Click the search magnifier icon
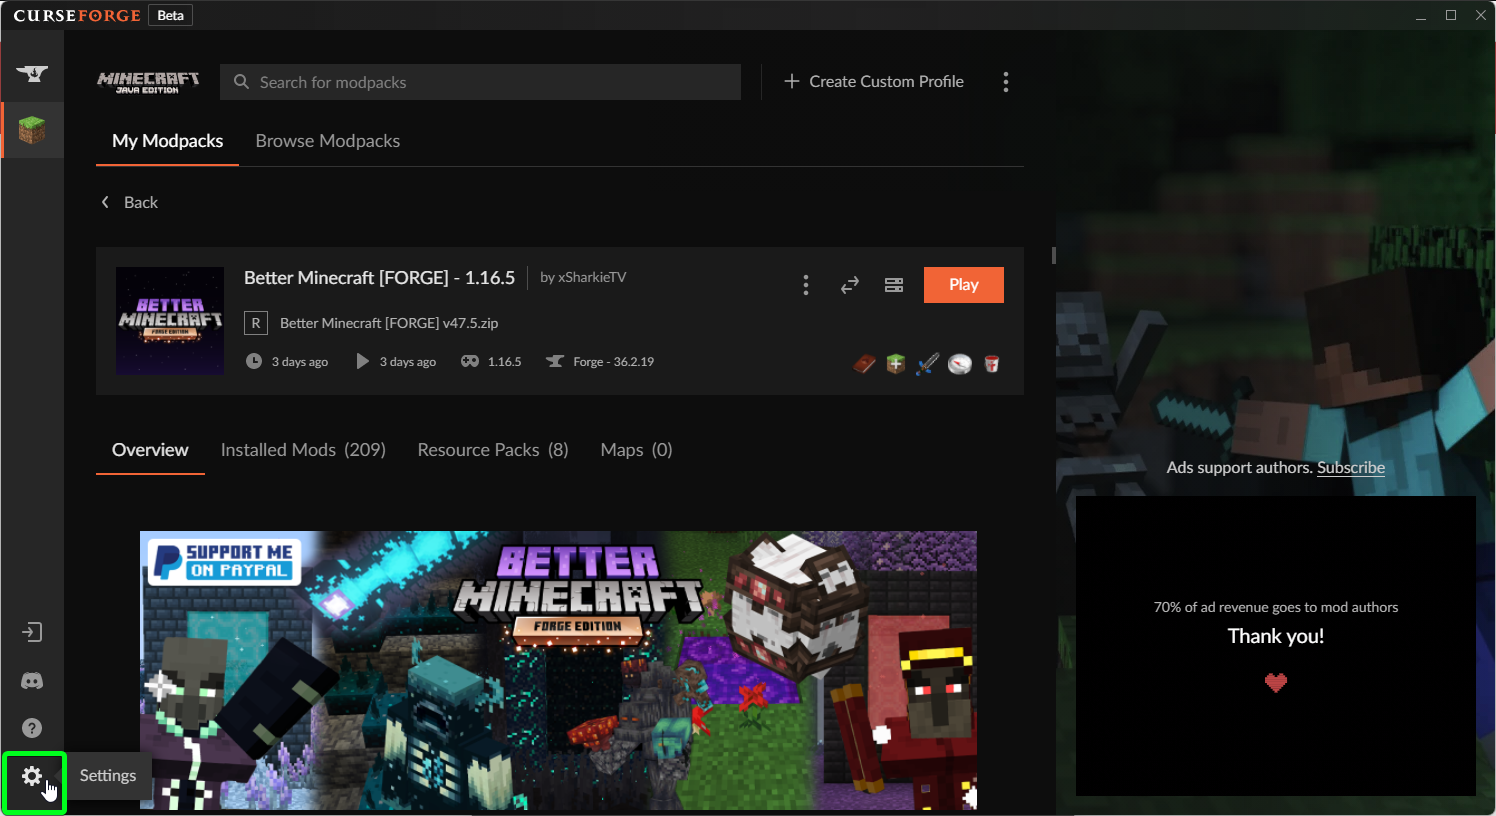This screenshot has width=1496, height=816. point(241,82)
